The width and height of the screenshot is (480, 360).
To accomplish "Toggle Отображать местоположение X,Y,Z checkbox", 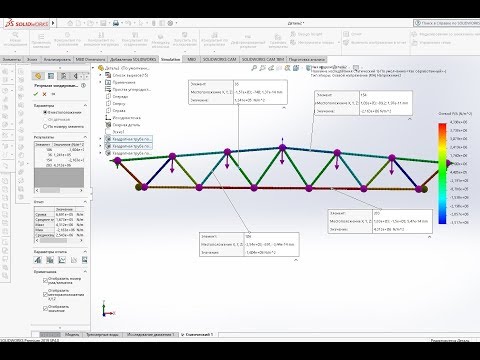I will (45, 294).
